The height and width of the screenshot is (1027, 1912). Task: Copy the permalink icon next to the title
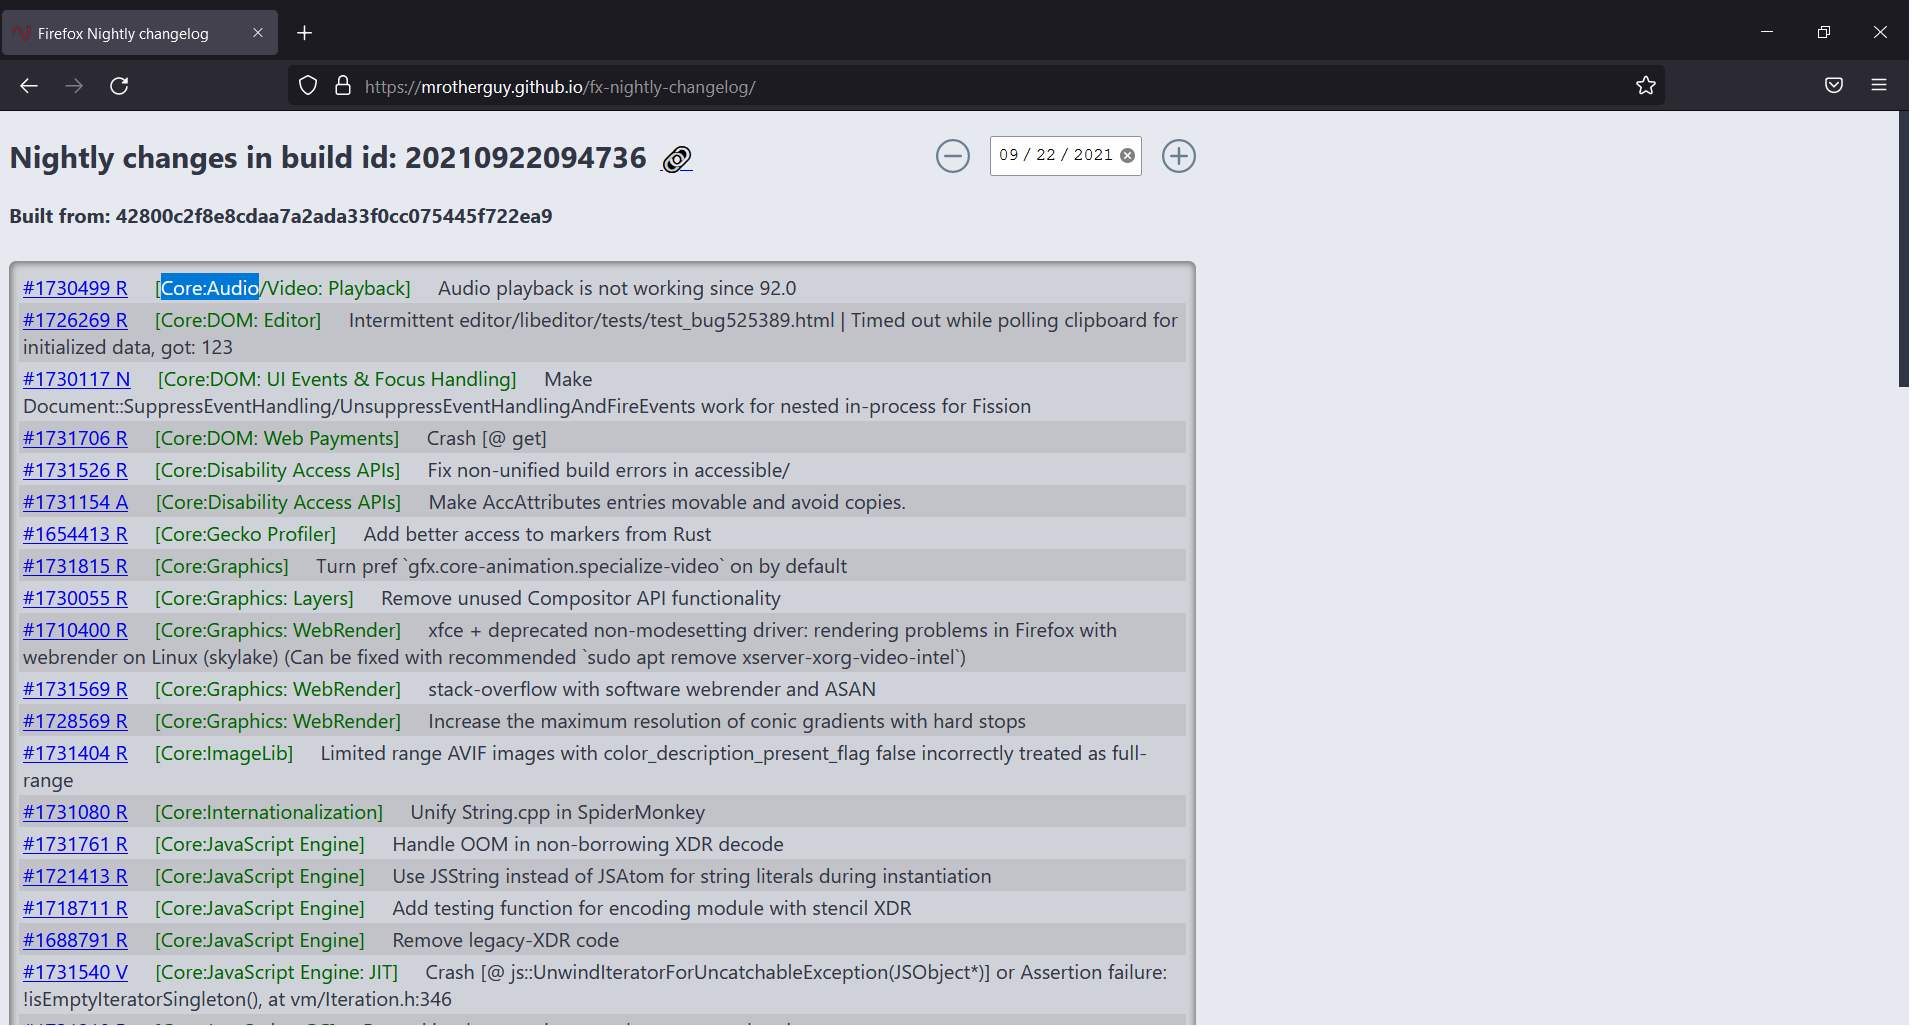(676, 159)
